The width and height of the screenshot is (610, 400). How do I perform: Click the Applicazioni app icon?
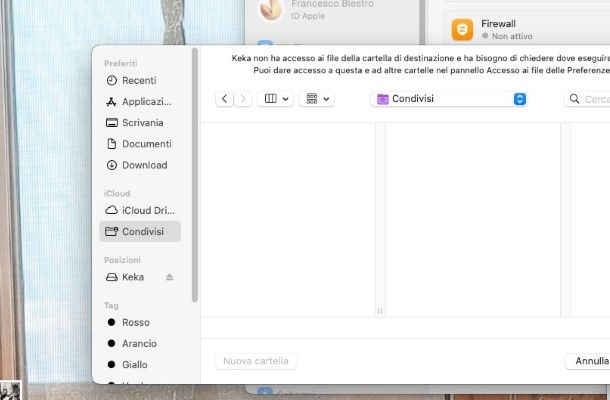pos(111,102)
